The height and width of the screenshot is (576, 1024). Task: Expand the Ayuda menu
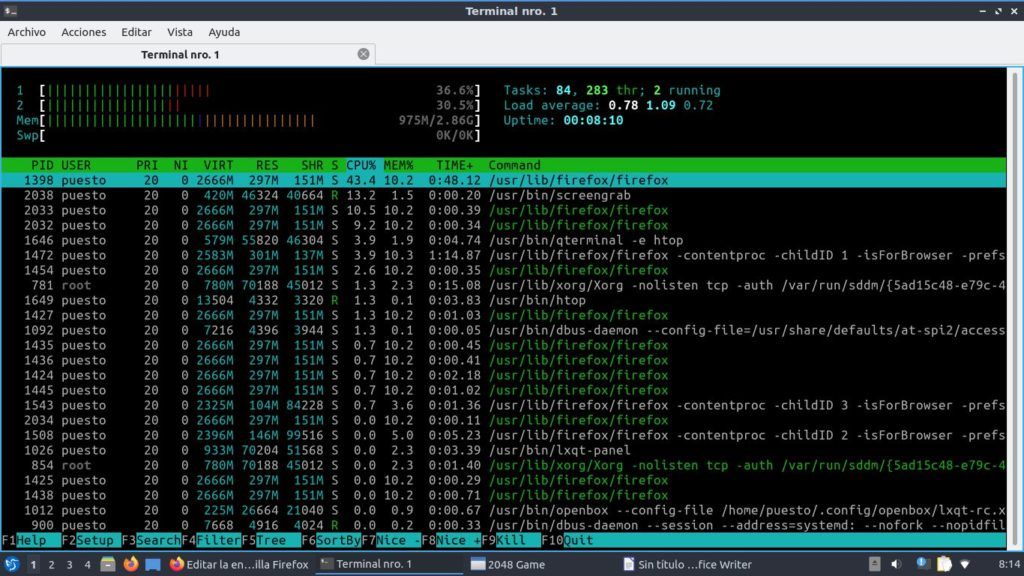[x=224, y=32]
